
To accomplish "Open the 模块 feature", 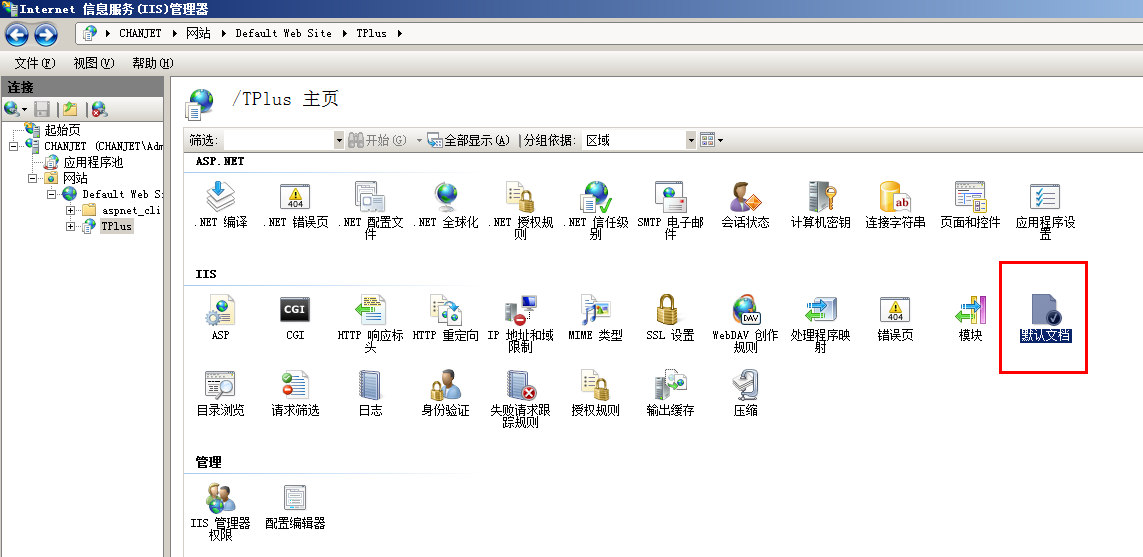I will [x=970, y=318].
